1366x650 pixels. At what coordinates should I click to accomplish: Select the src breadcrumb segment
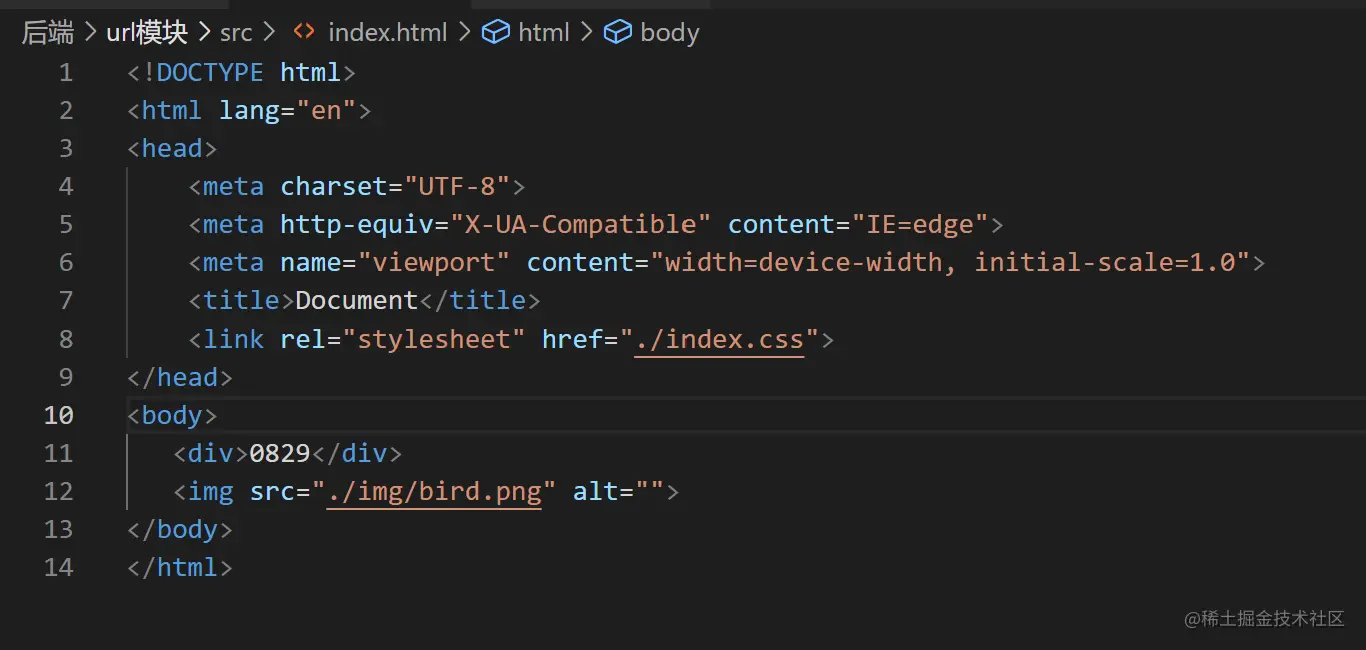[x=236, y=33]
